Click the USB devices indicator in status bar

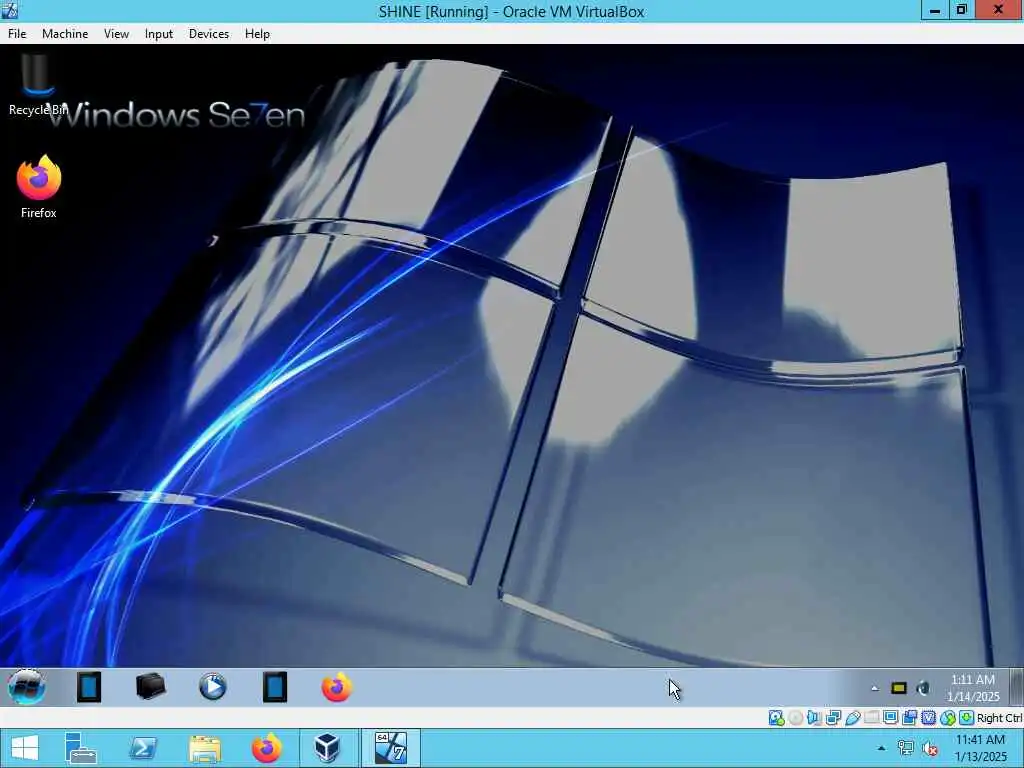[x=852, y=718]
